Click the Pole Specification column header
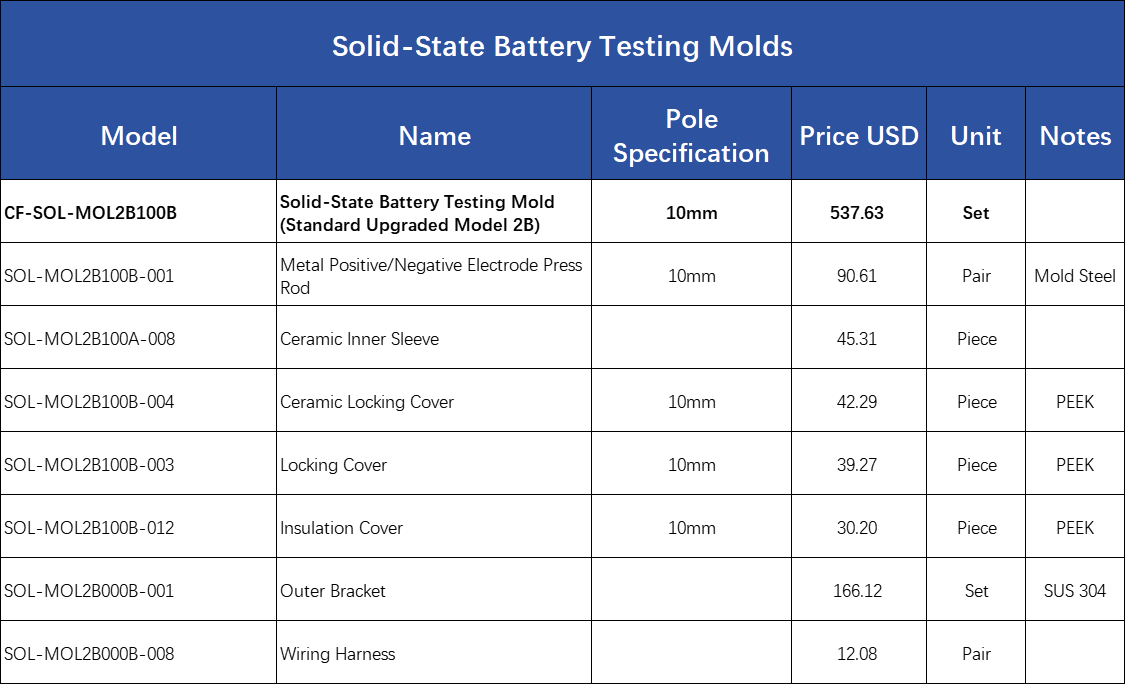 click(692, 134)
